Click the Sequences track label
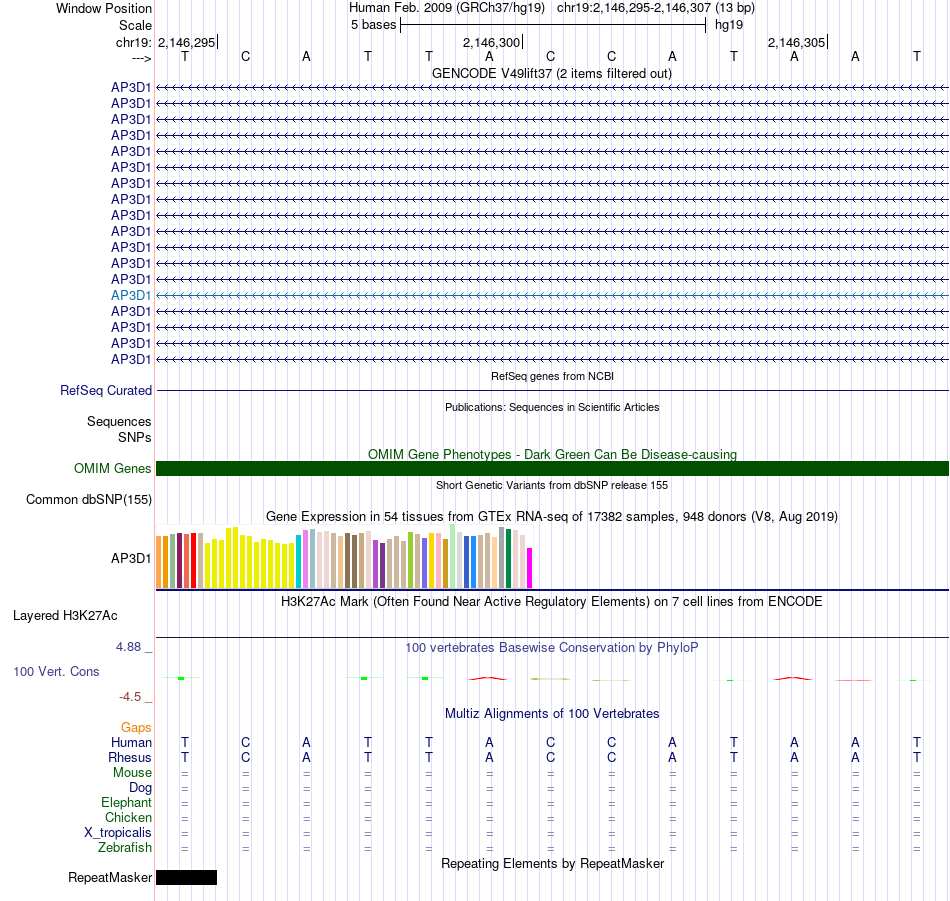950x901 pixels. pos(119,421)
